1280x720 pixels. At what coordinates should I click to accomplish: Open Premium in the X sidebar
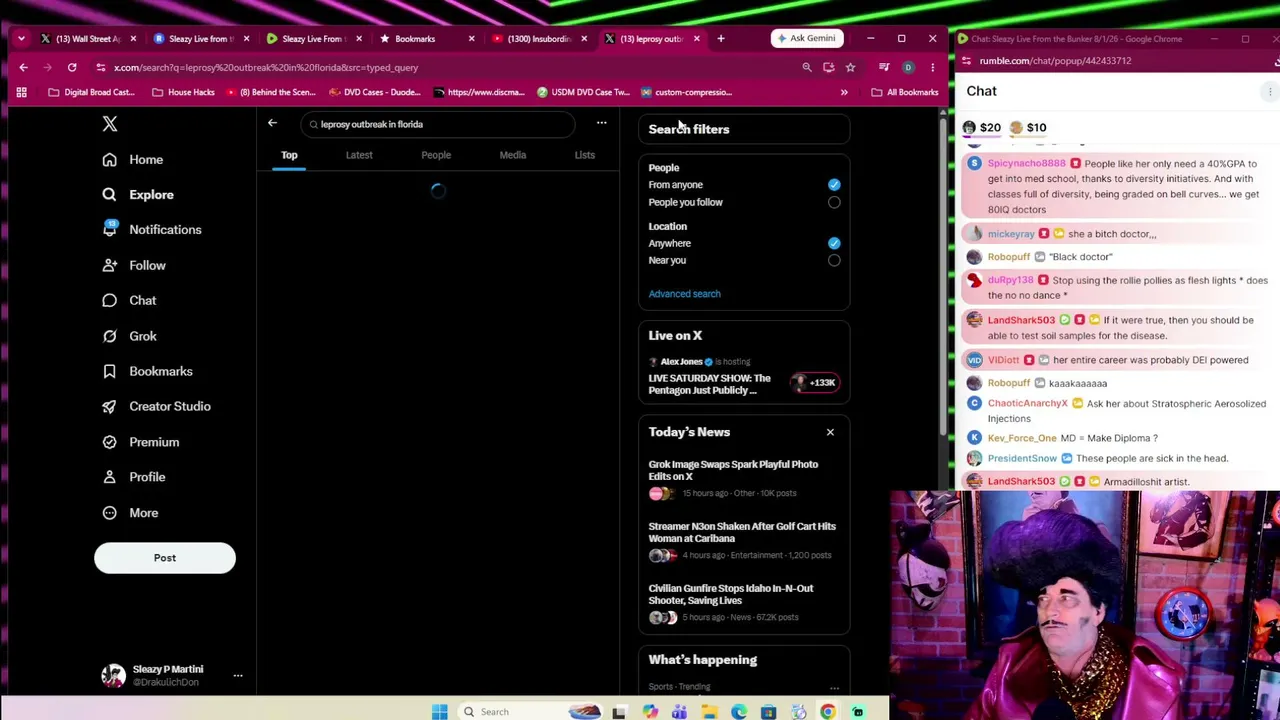click(141, 442)
